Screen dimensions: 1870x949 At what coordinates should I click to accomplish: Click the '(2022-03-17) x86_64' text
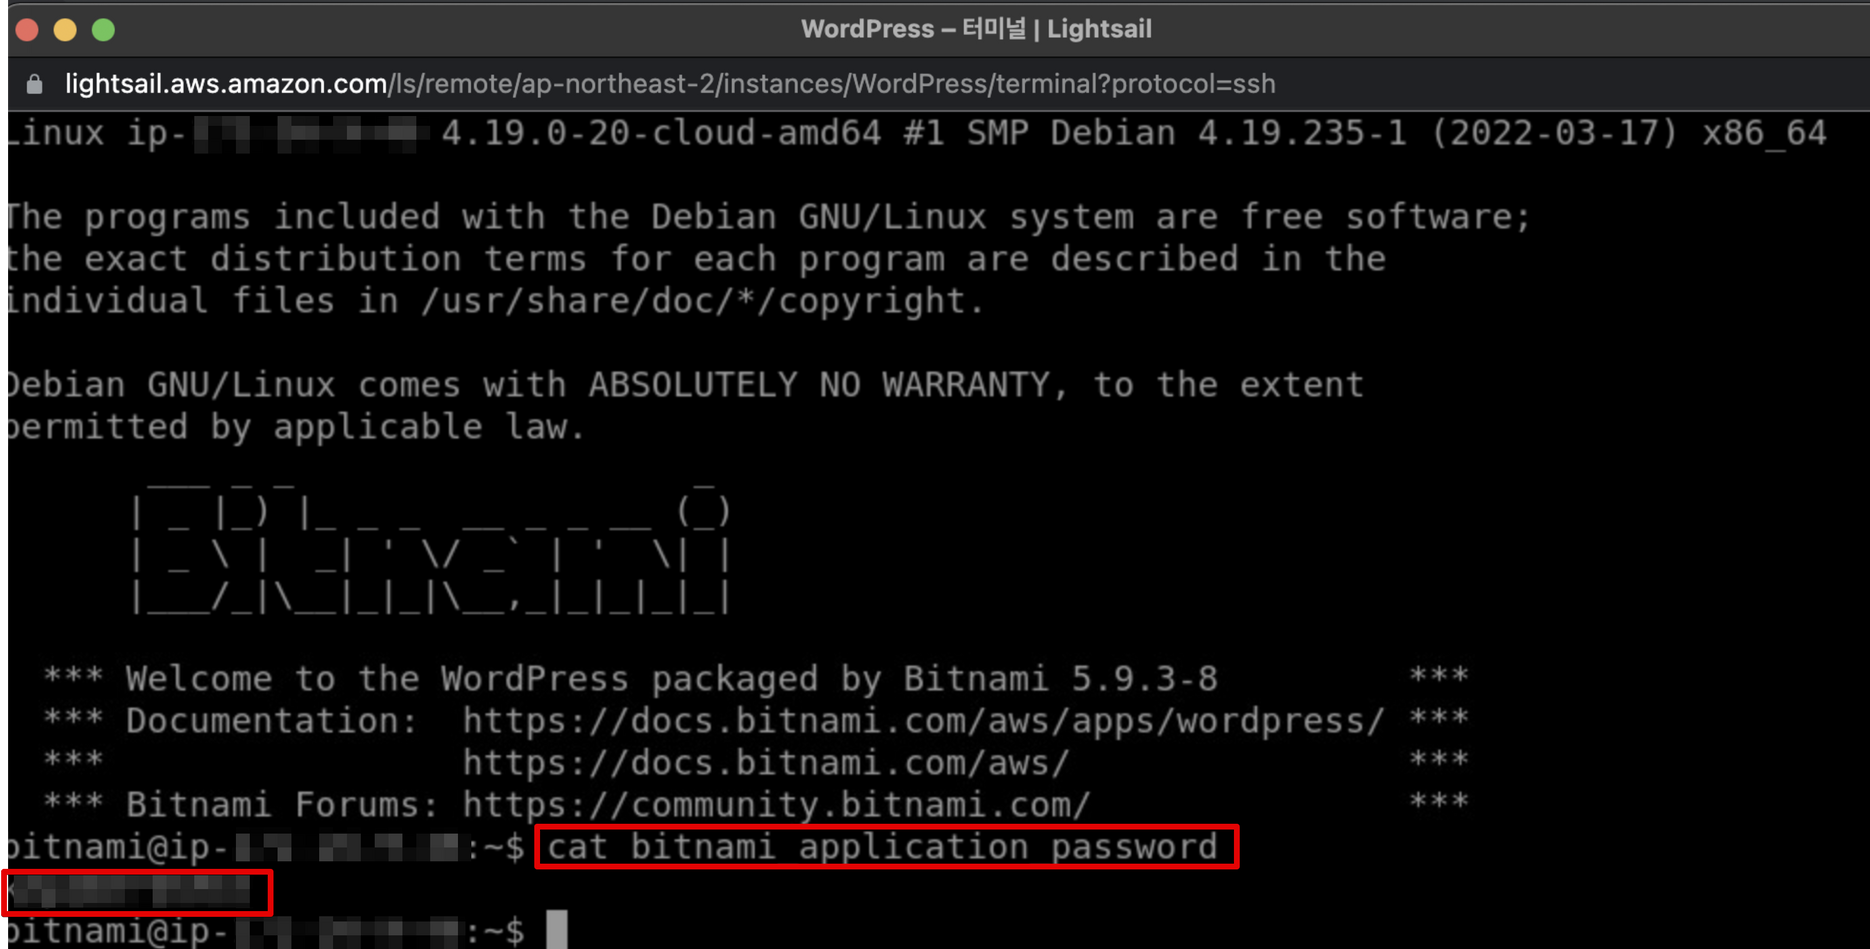click(1629, 133)
